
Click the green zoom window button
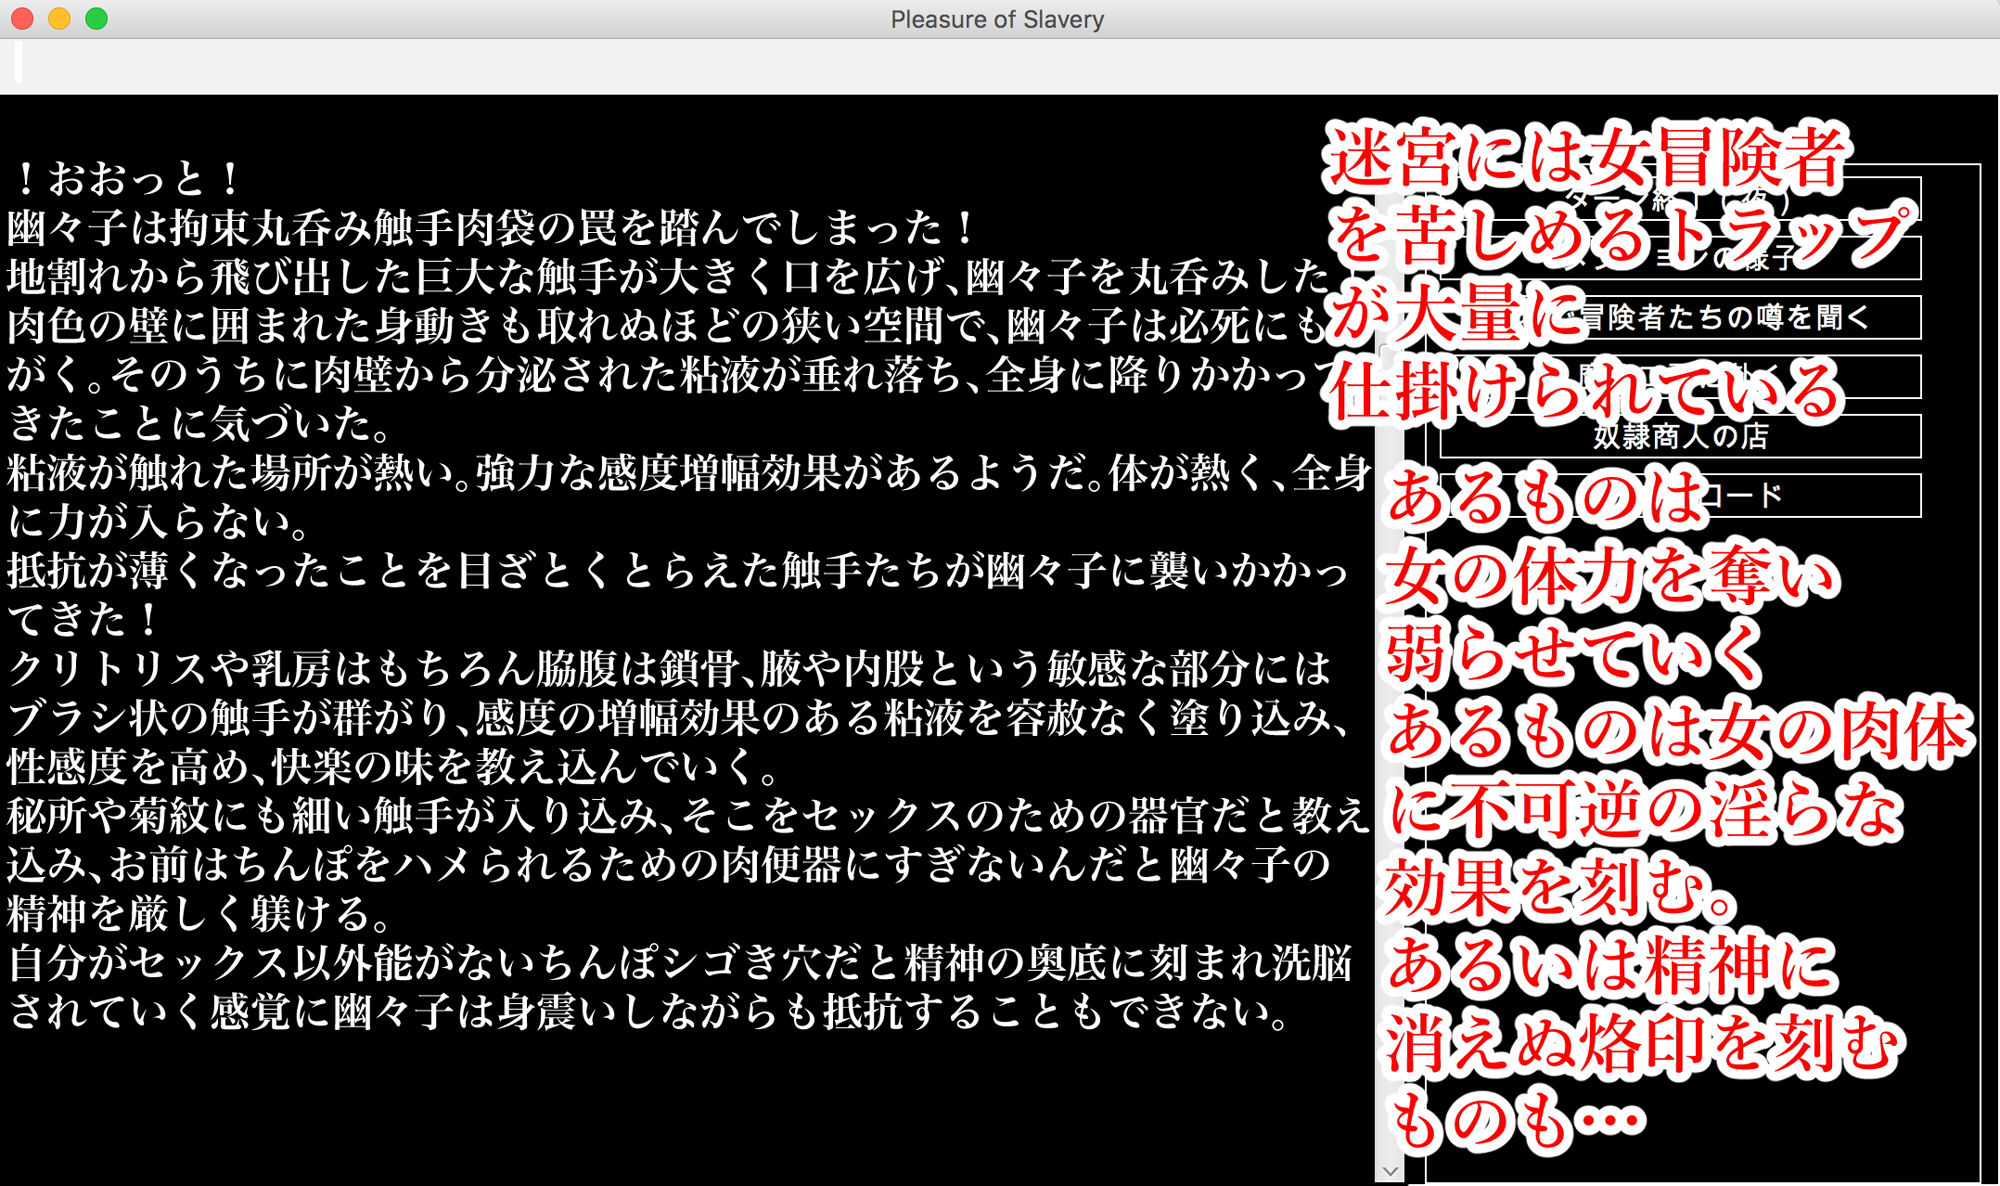coord(96,19)
